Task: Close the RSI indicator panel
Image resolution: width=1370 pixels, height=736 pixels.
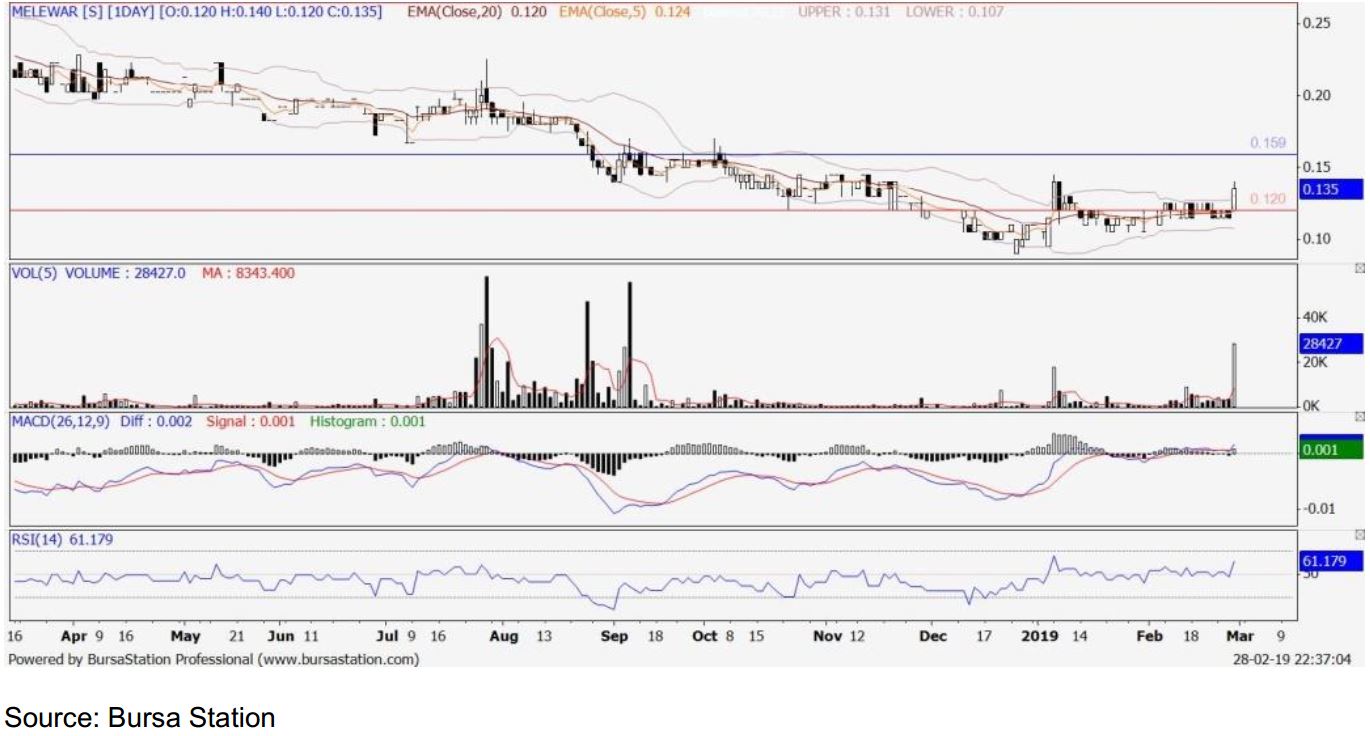Action: tap(1359, 536)
